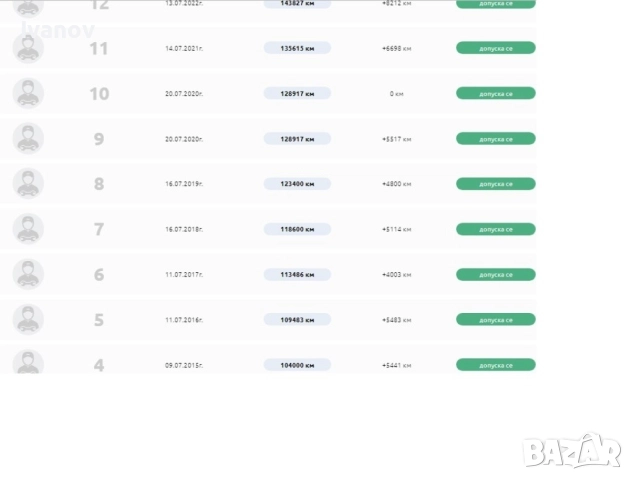Image resolution: width=633 pixels, height=480 pixels.
Task: Select the 118600 км mileage badge
Action: (x=297, y=229)
